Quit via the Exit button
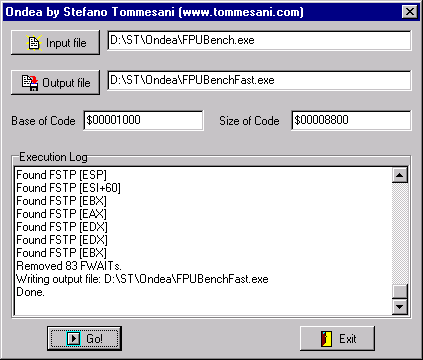423x360 pixels. [337, 338]
